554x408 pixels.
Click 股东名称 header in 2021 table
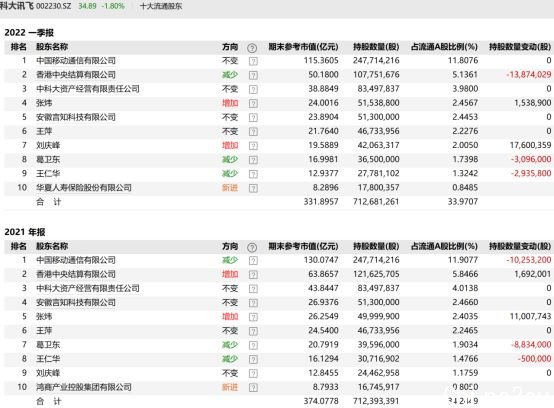tap(52, 246)
